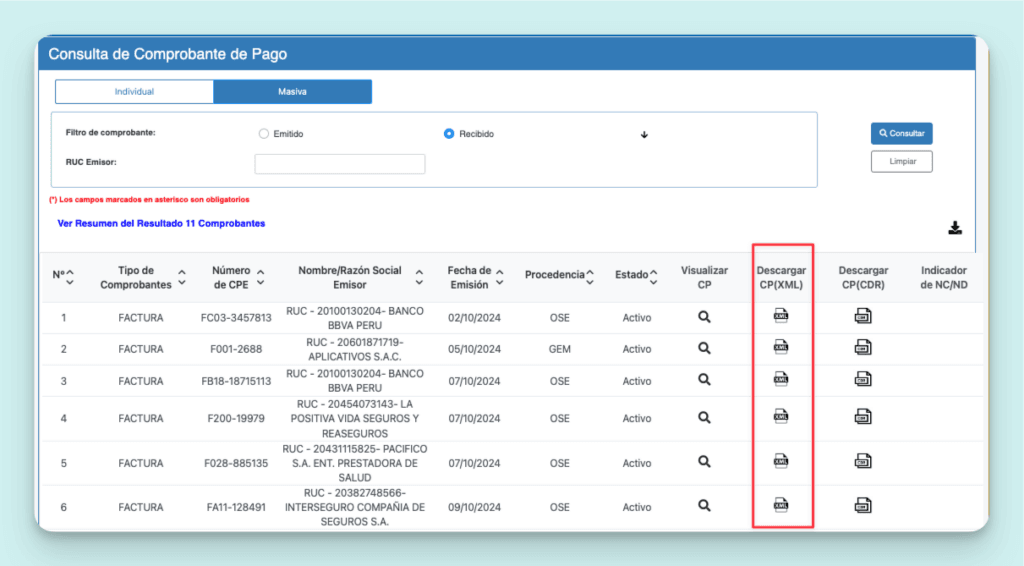Fetch CDR file for invoice FA11-128491
The height and width of the screenshot is (566, 1024).
click(863, 505)
